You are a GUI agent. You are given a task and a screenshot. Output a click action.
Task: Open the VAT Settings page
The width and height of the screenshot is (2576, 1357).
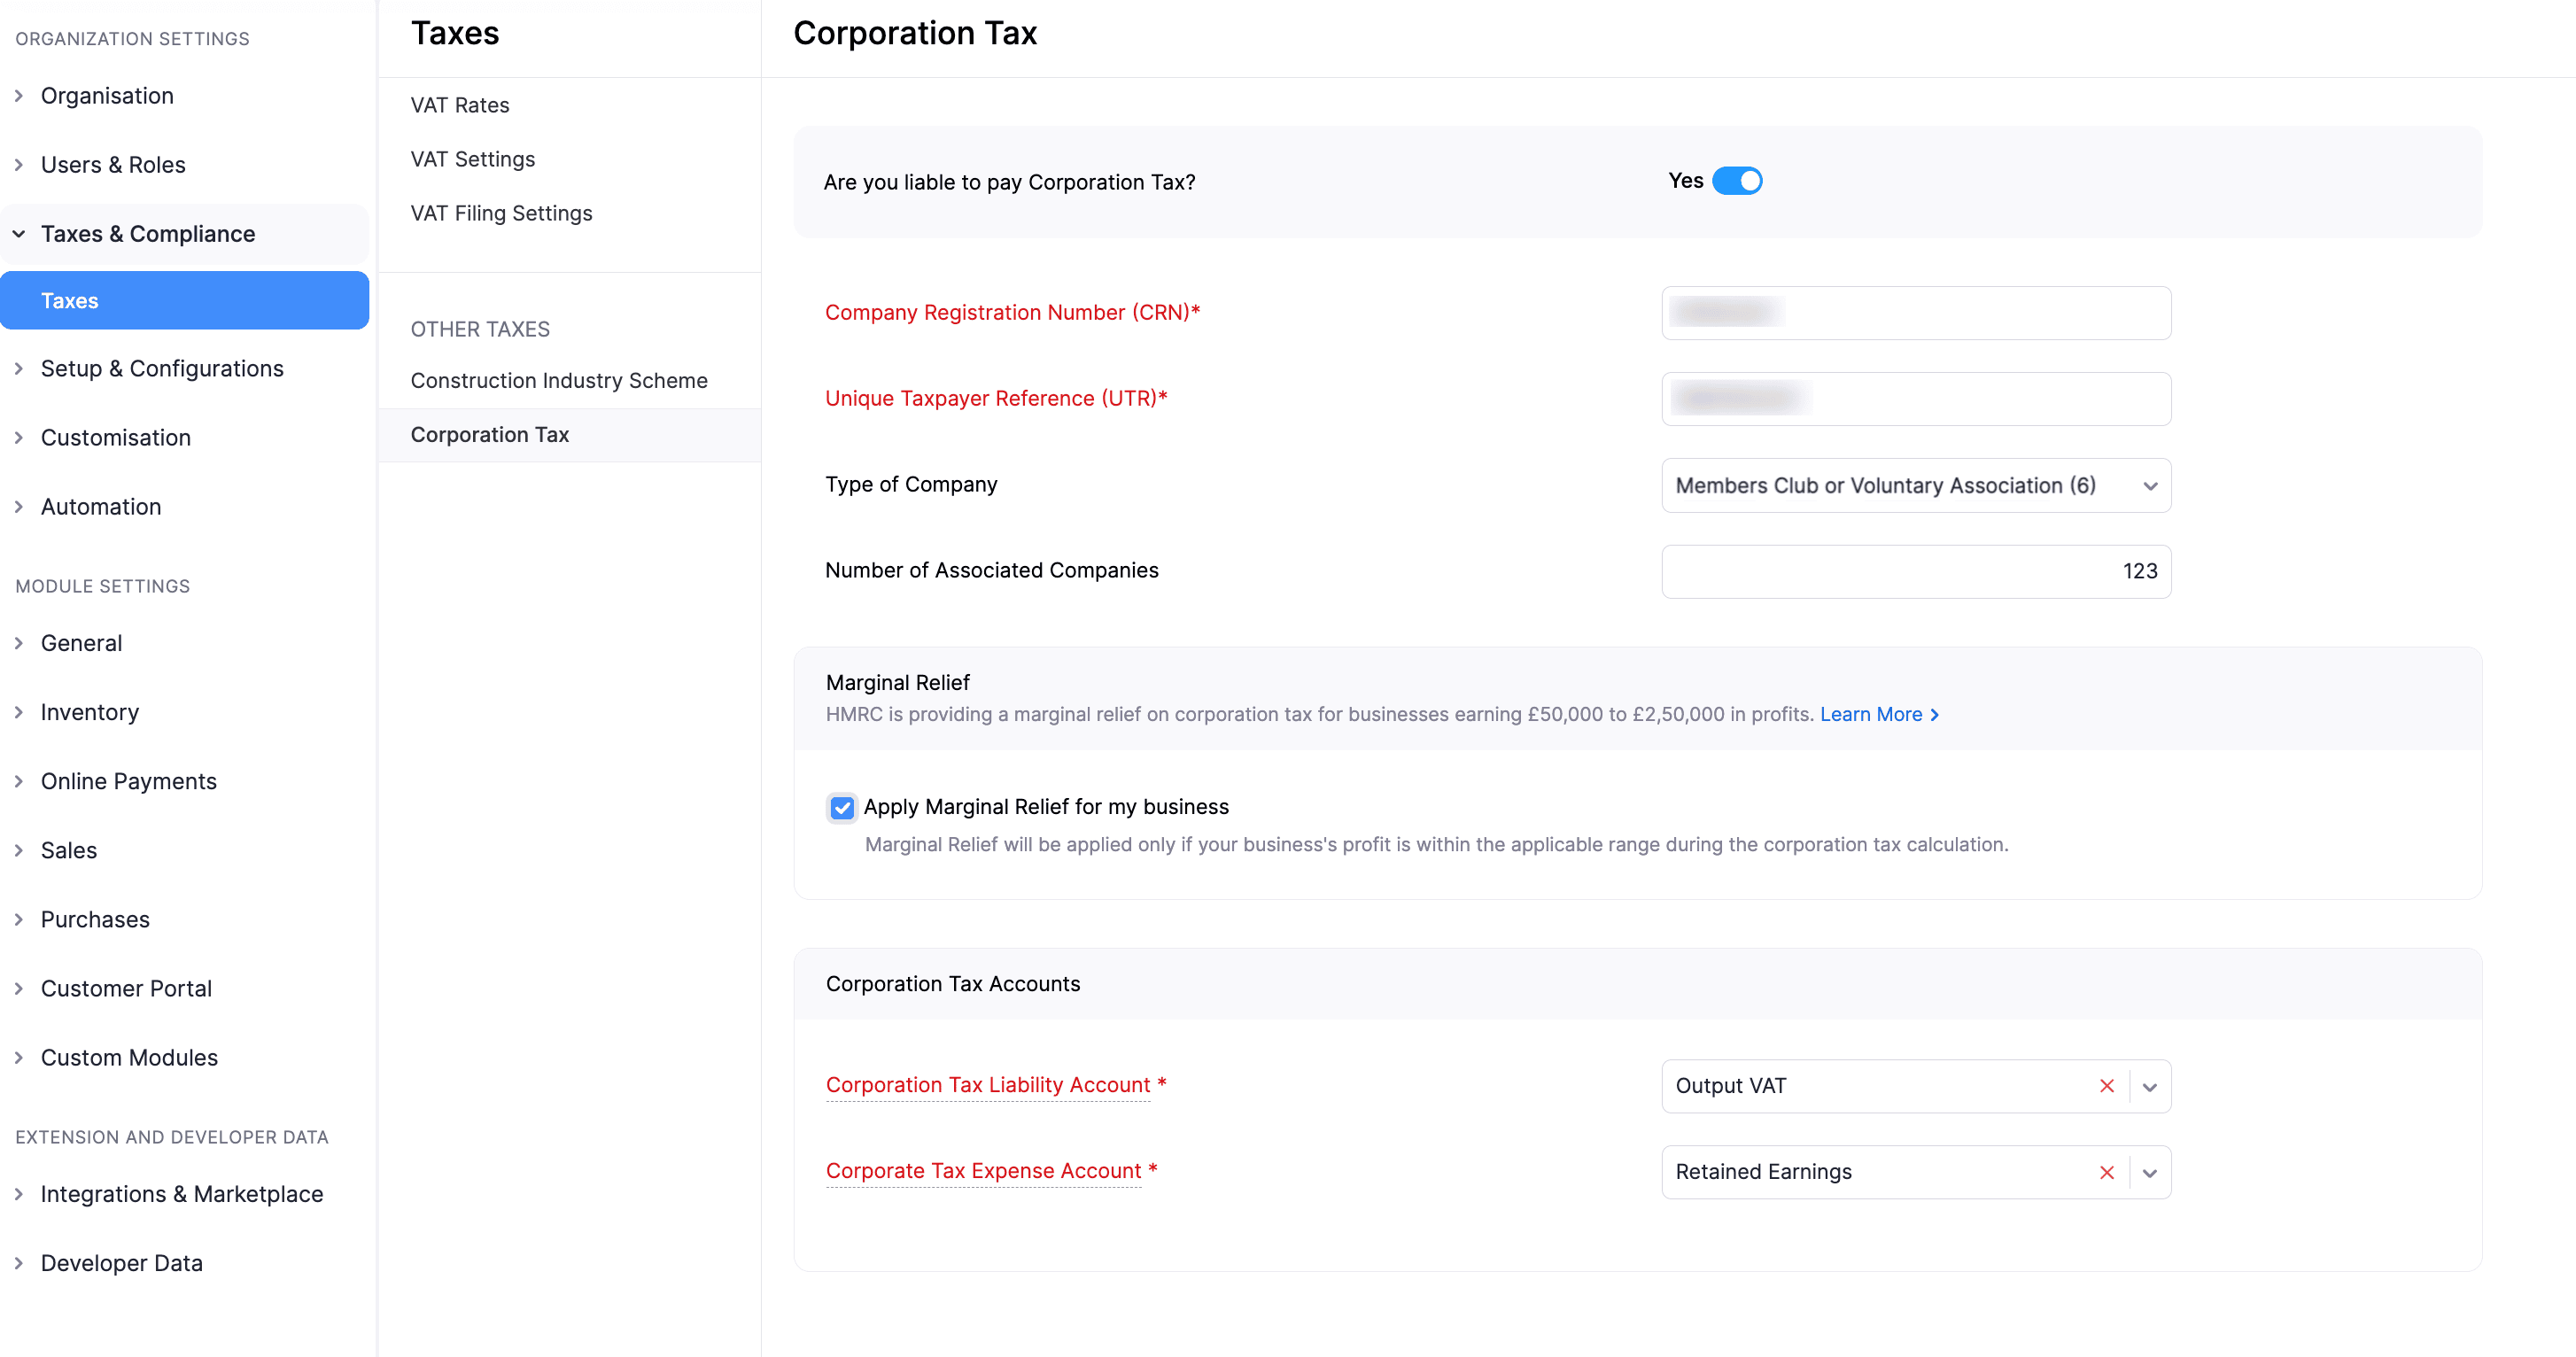(x=472, y=158)
